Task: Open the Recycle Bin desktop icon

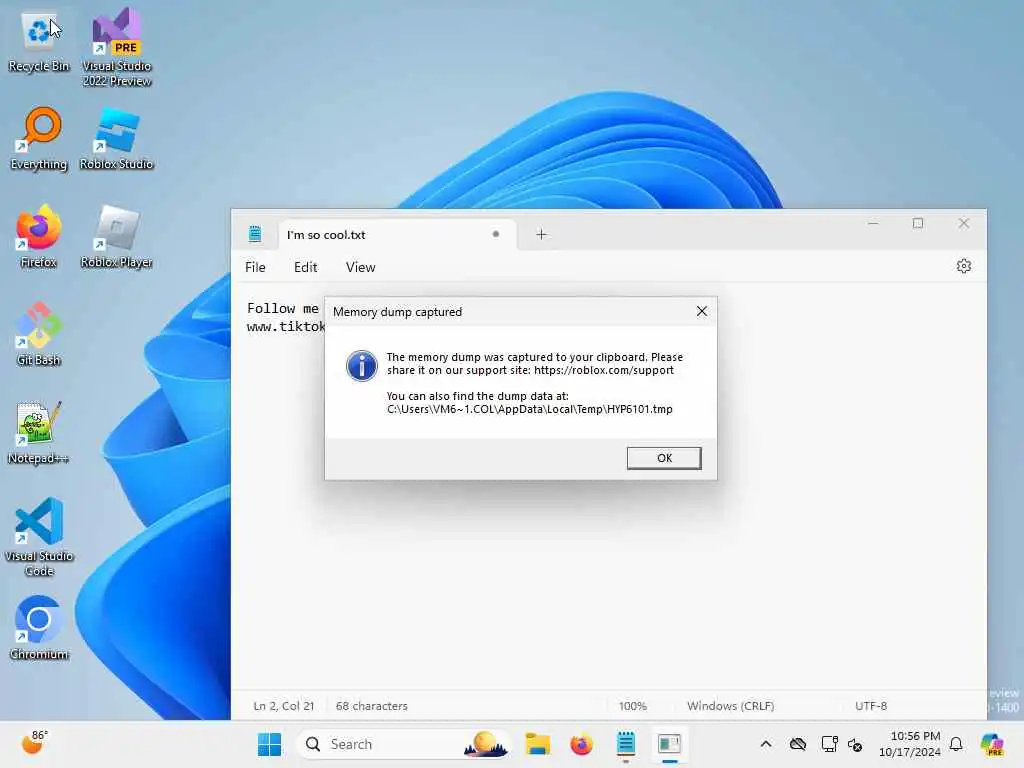Action: (39, 40)
